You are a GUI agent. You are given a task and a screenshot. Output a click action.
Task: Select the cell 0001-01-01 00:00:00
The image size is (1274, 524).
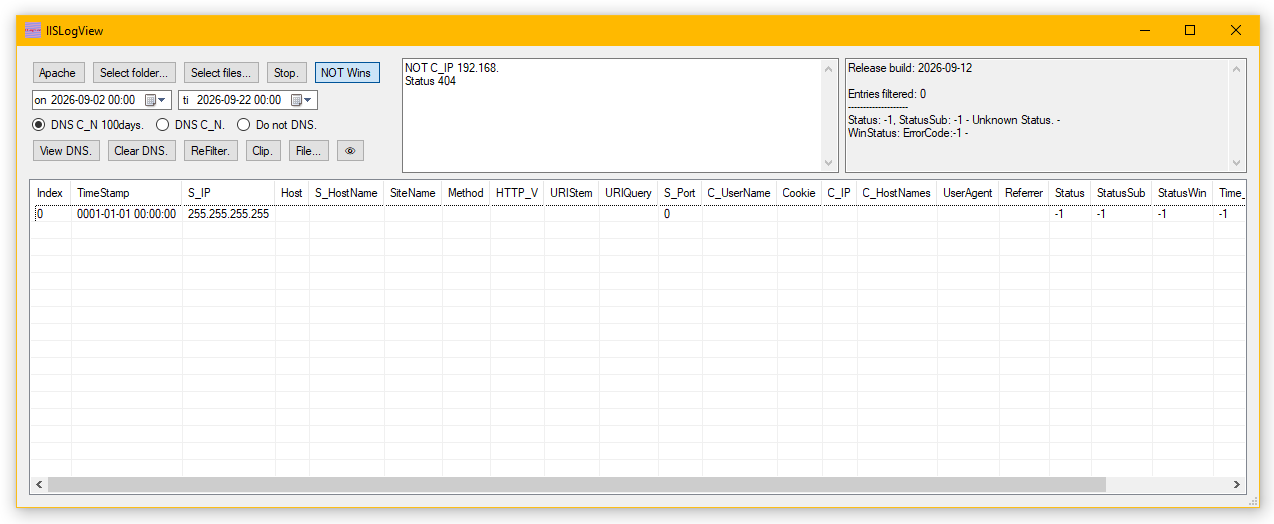(127, 214)
